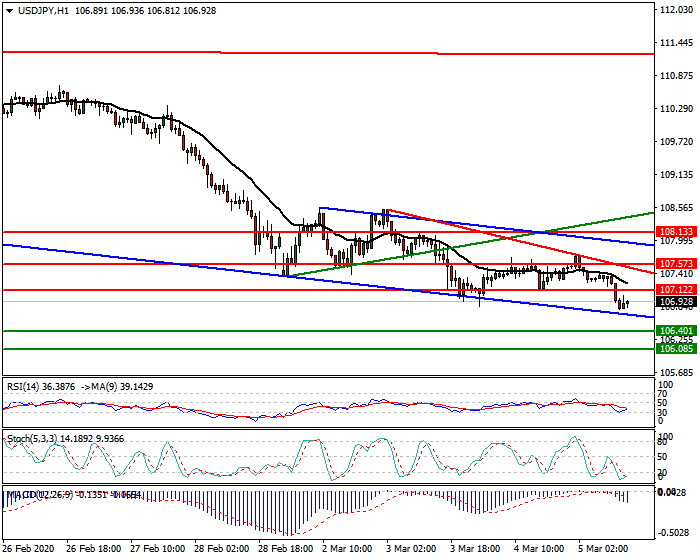Click the 108.133 red price label

[676, 232]
